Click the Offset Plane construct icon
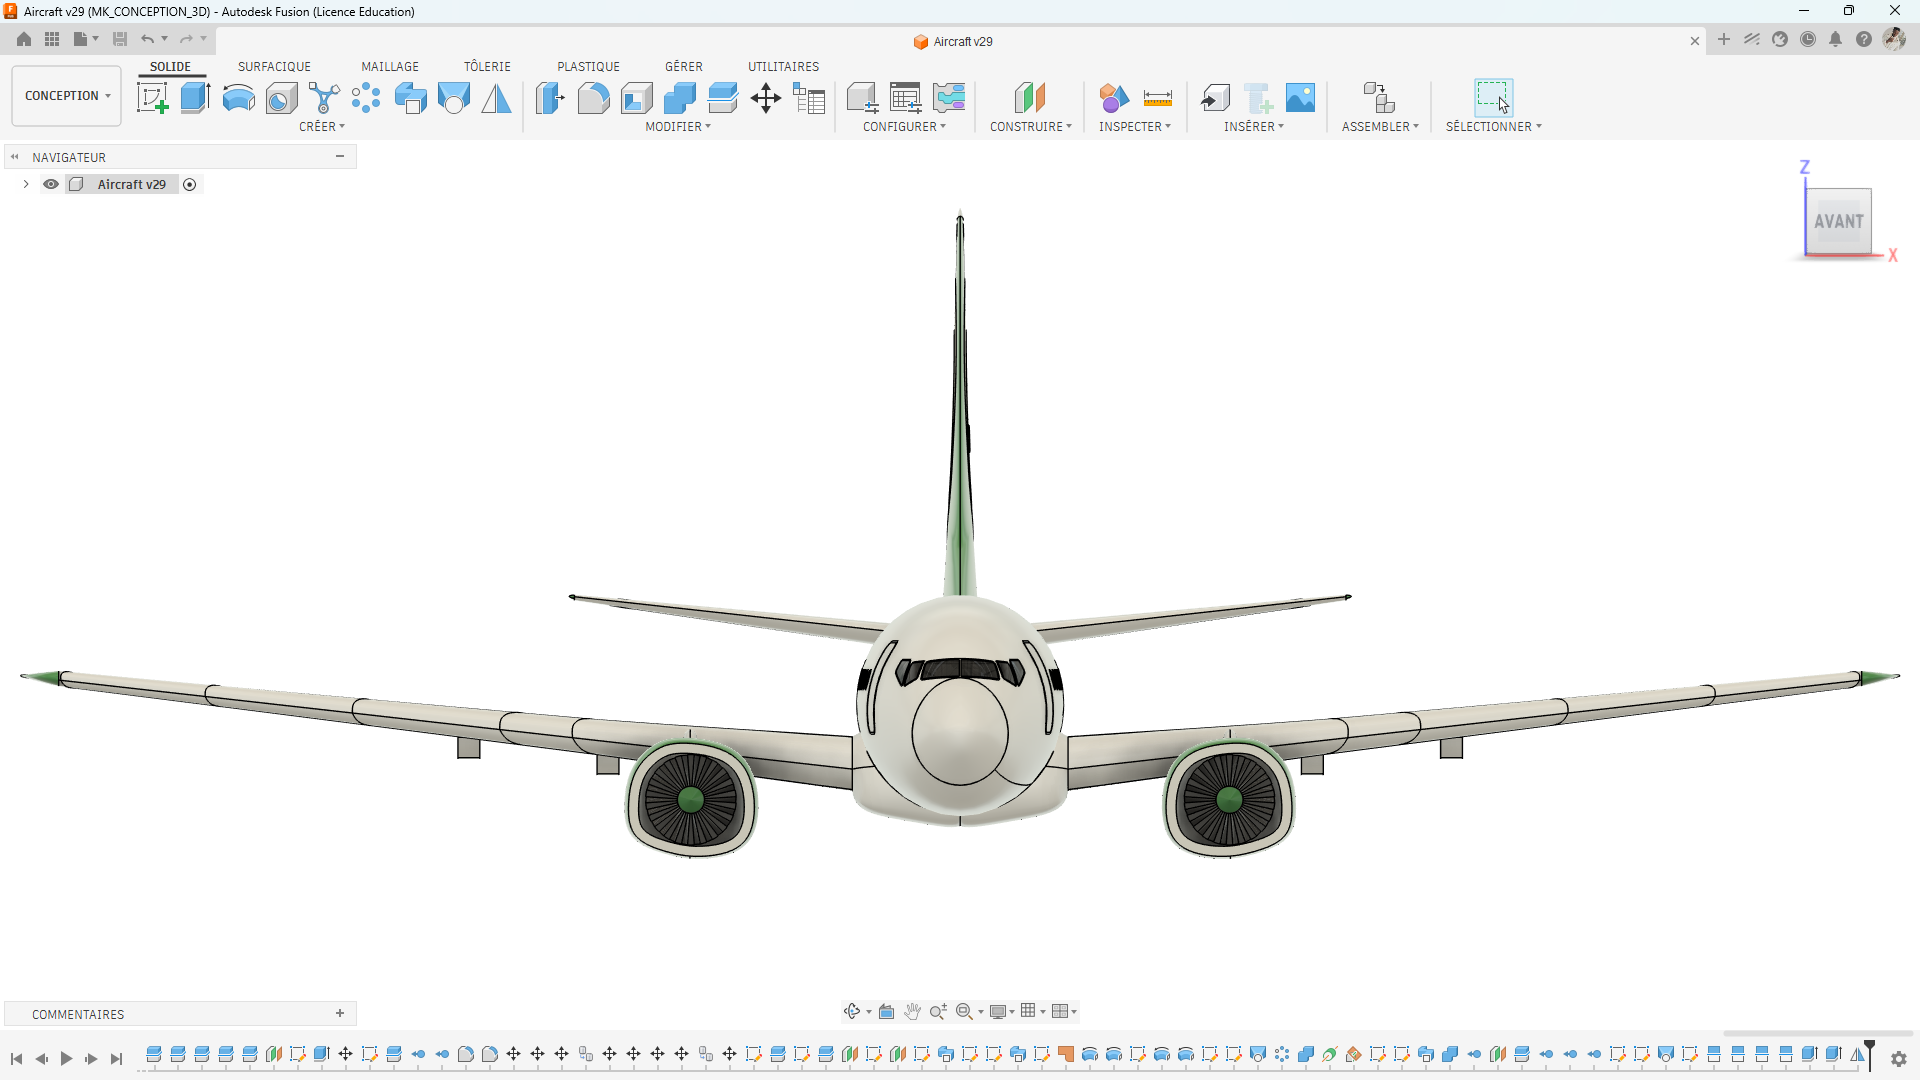The height and width of the screenshot is (1080, 1920). tap(1030, 98)
